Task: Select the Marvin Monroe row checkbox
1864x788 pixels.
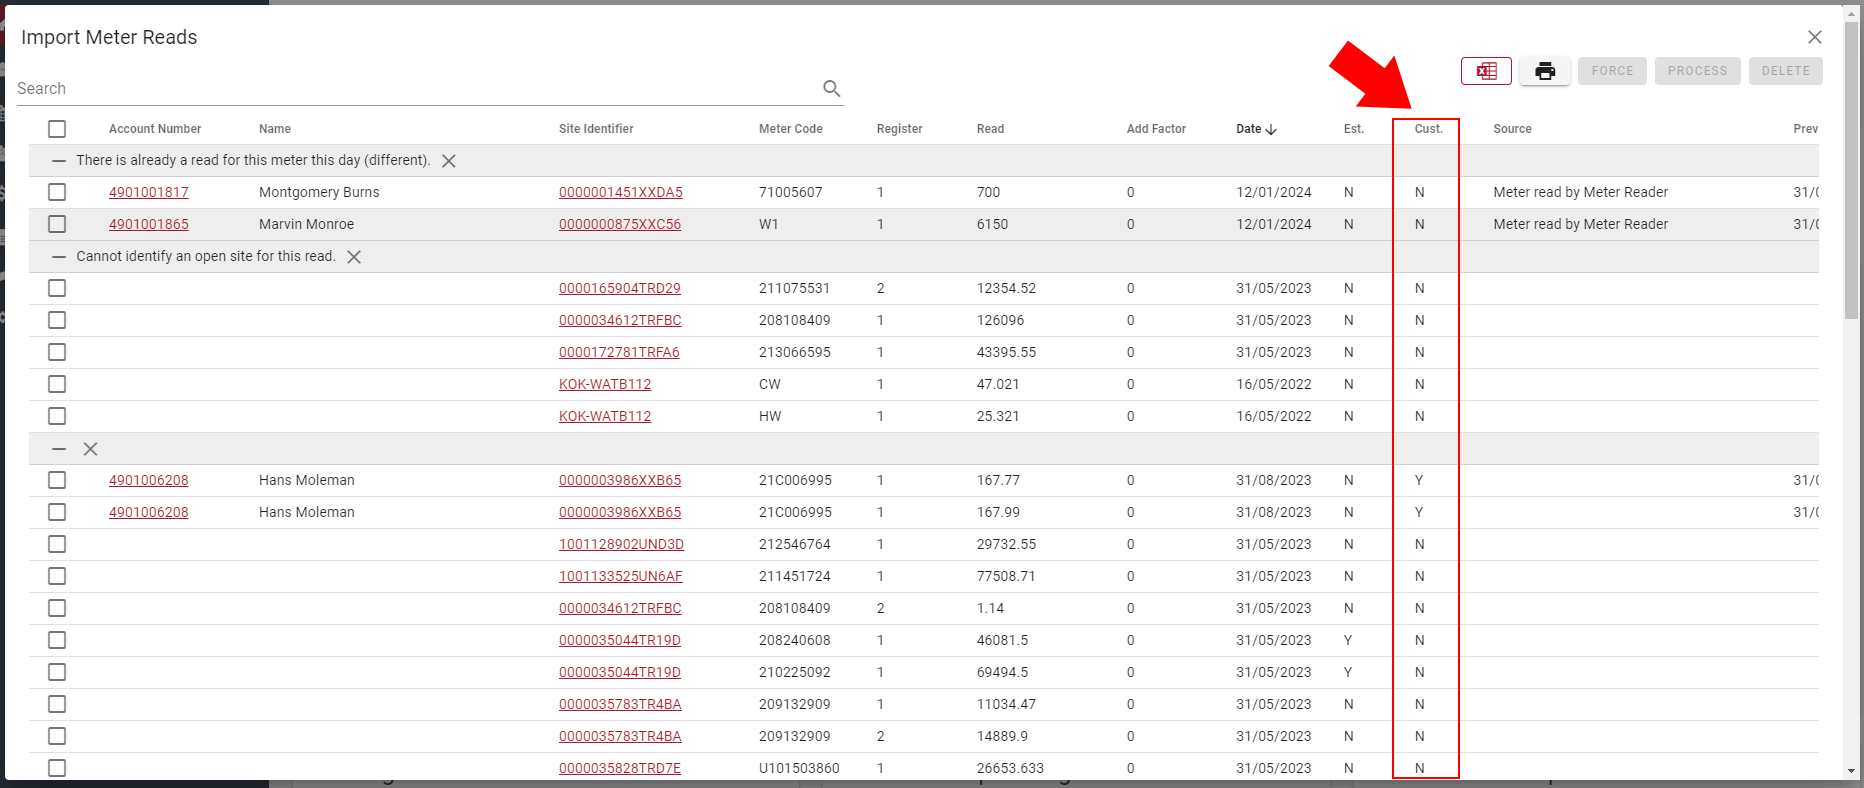Action: pos(57,224)
